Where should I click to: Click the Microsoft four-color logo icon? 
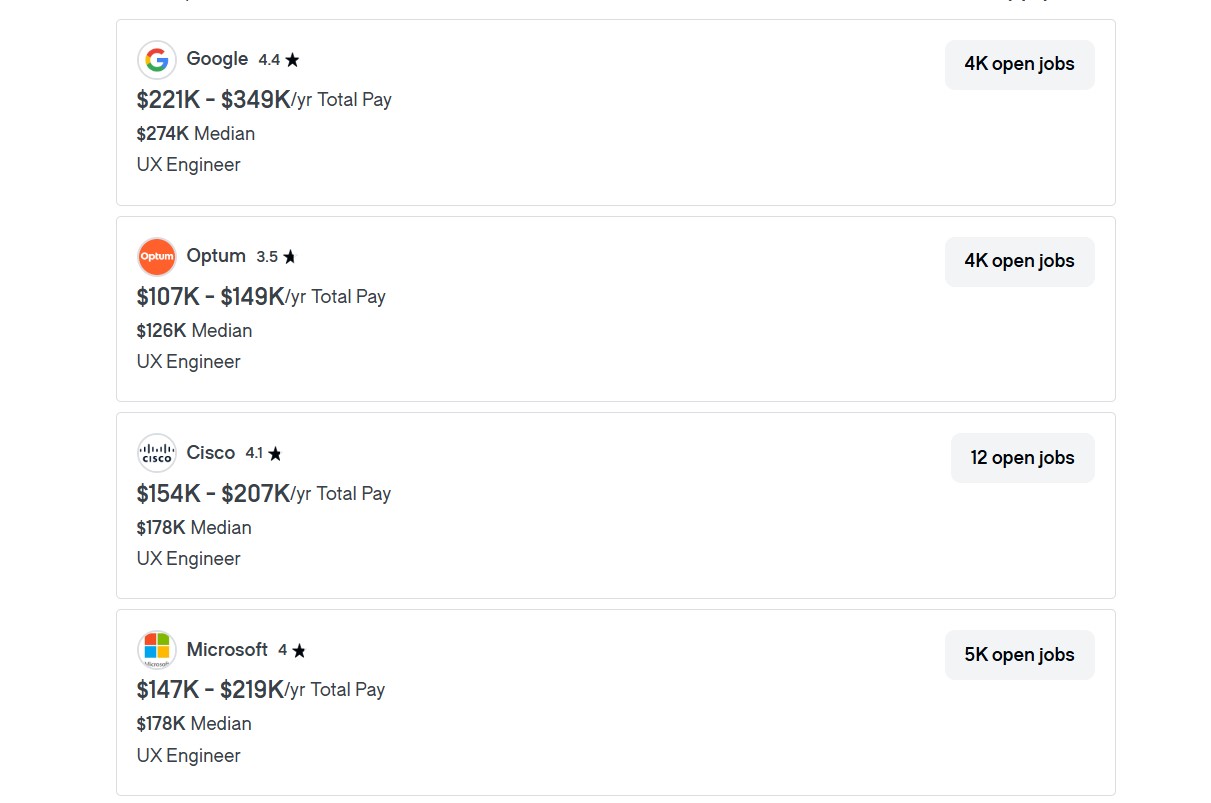pos(157,650)
